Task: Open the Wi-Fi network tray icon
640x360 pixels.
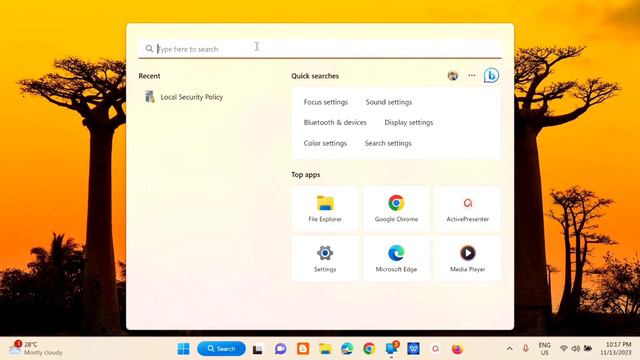Action: click(x=564, y=349)
